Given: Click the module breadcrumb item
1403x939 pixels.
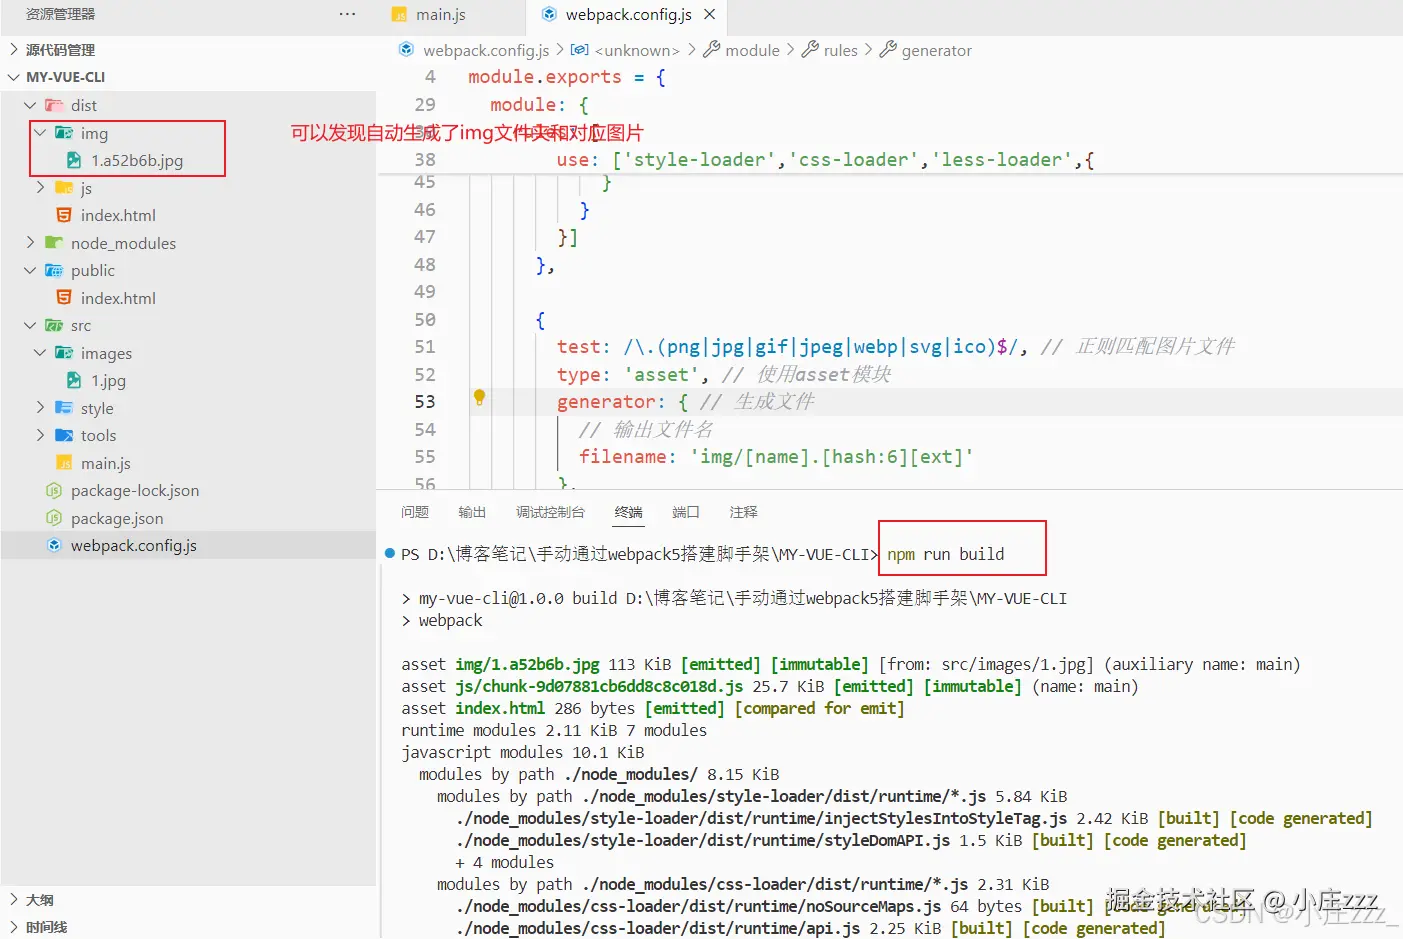Looking at the screenshot, I should (752, 50).
